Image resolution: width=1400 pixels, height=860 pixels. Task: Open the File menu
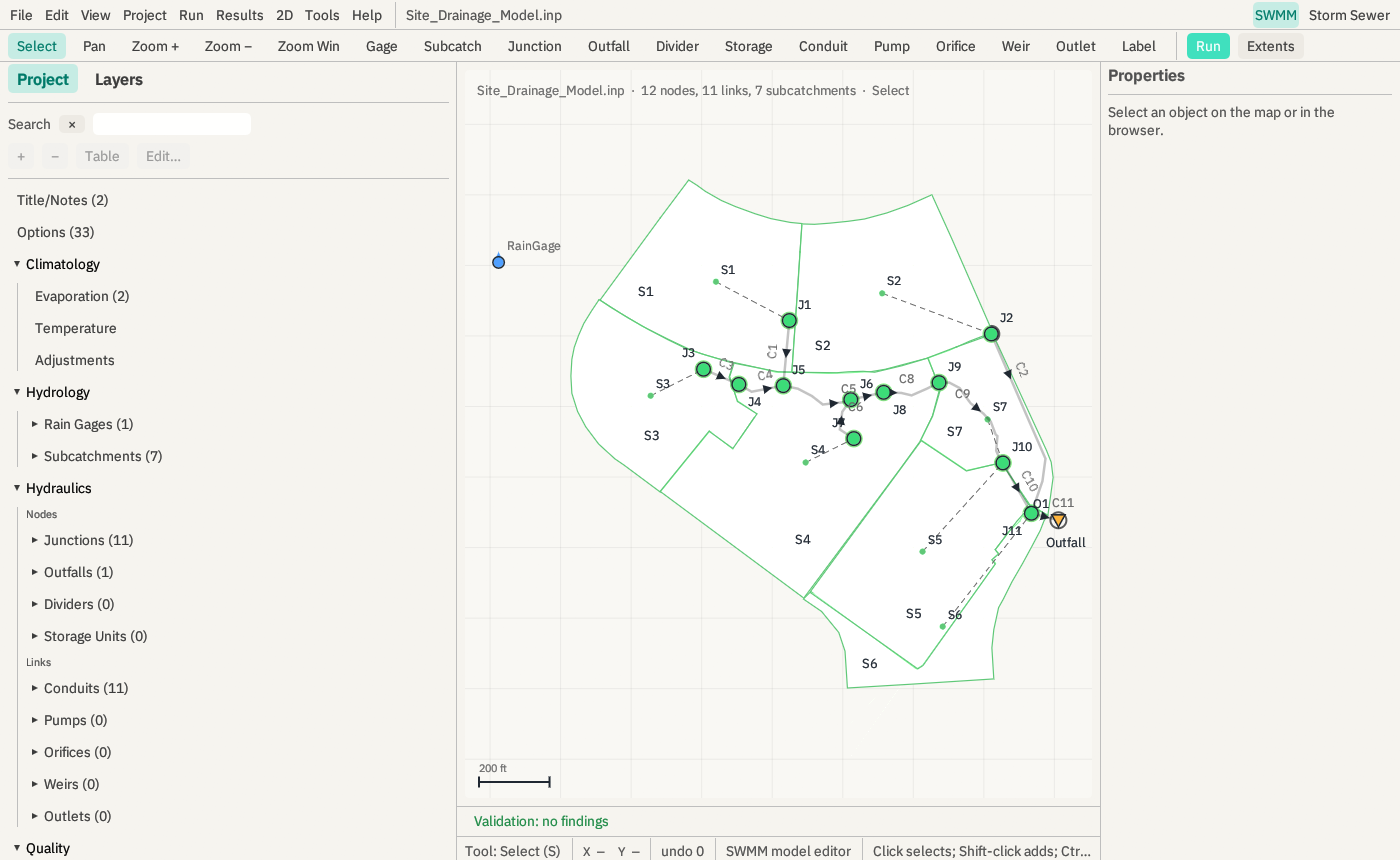(x=21, y=15)
